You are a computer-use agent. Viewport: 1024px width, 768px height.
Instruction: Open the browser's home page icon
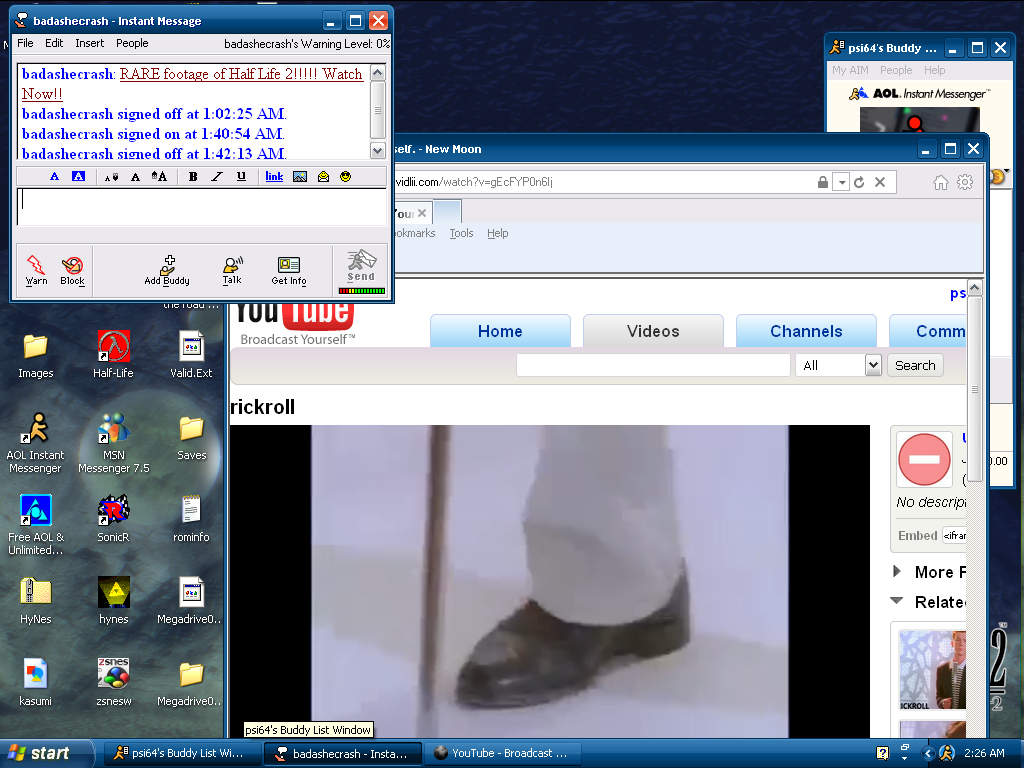(x=940, y=182)
